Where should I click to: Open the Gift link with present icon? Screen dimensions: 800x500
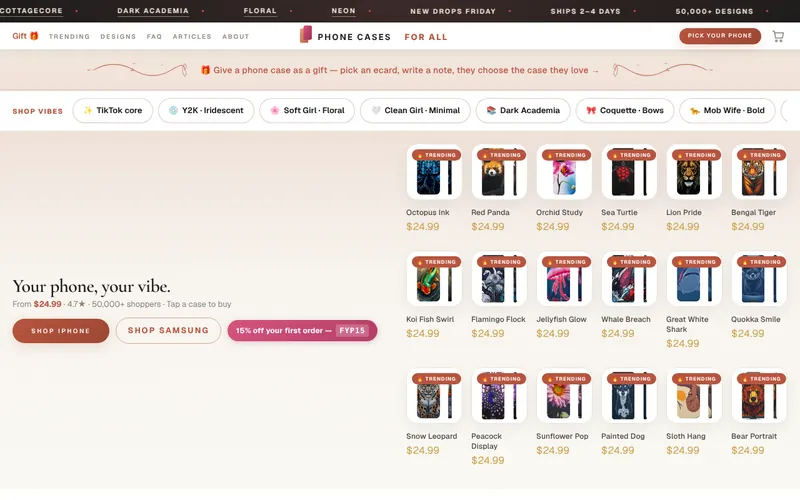(26, 36)
